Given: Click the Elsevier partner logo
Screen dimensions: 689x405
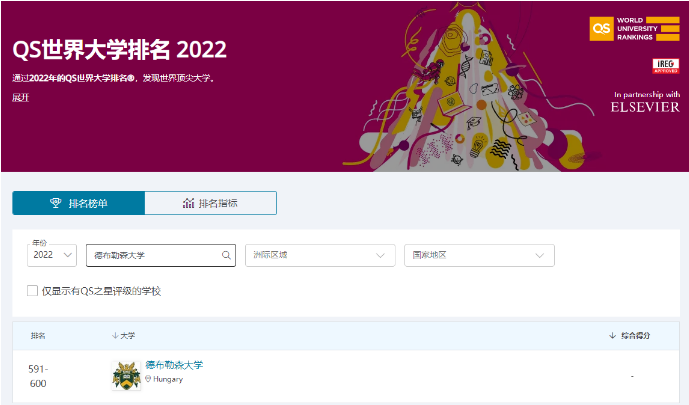Looking at the screenshot, I should coord(645,107).
